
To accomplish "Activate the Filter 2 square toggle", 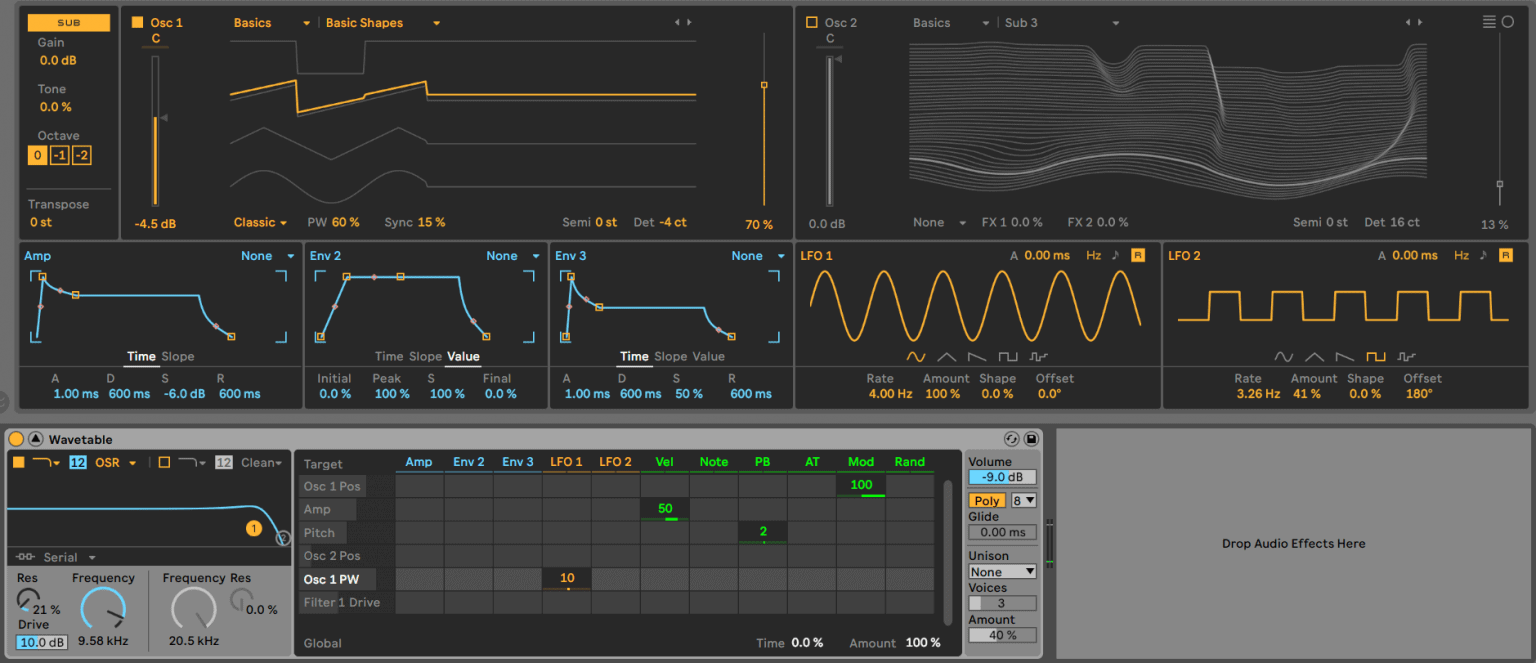I will [x=164, y=463].
